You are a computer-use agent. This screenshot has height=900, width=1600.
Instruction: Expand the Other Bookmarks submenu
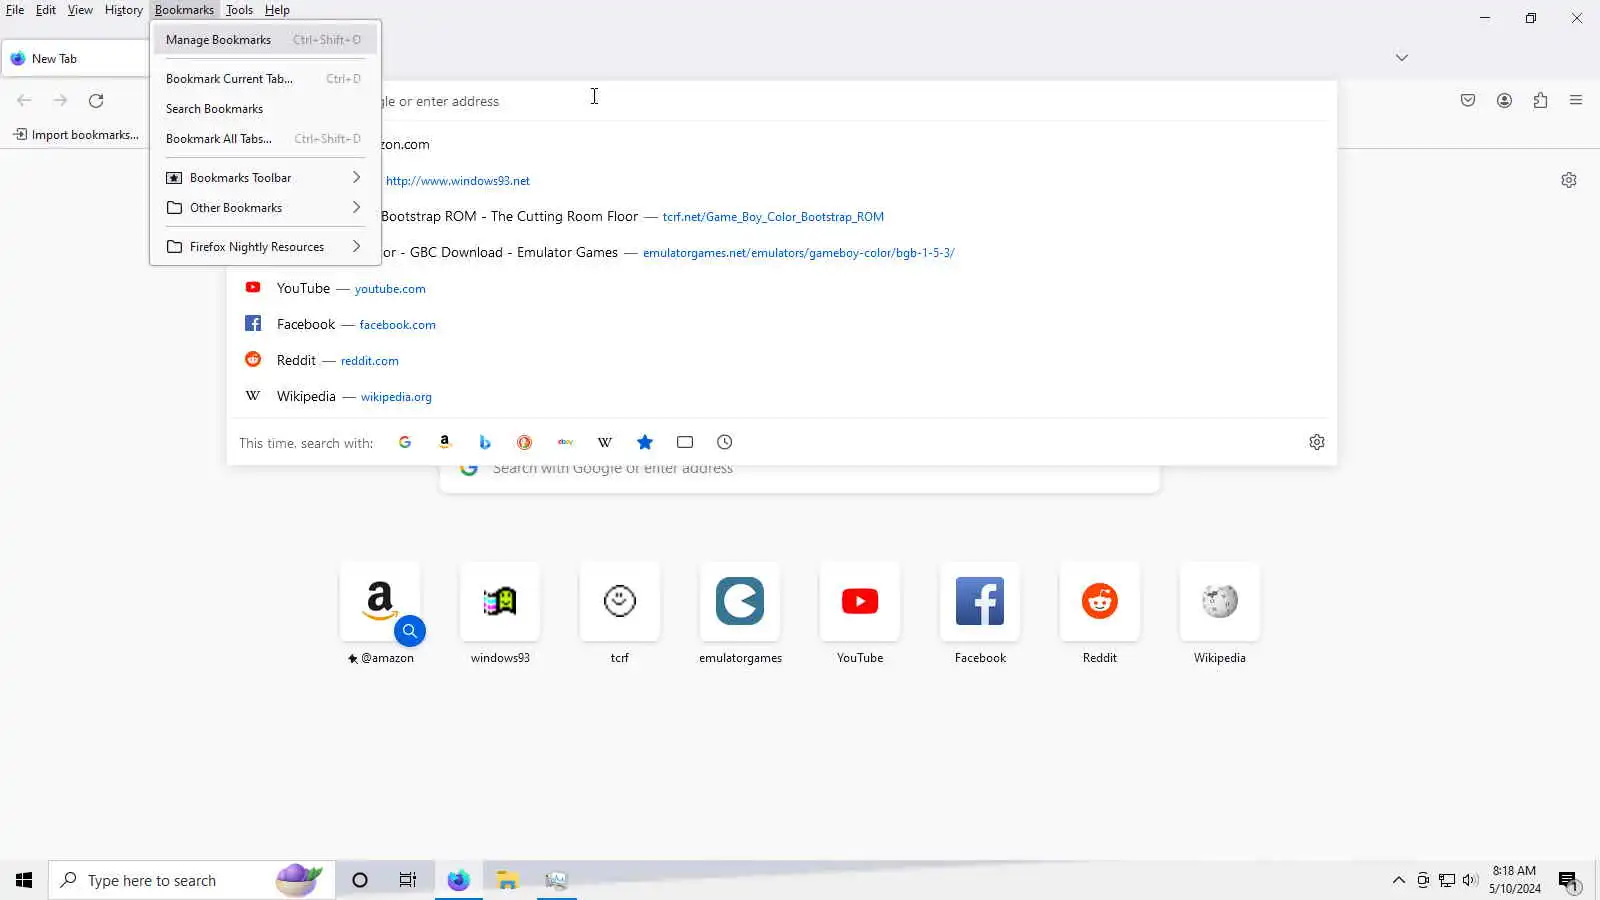tap(265, 208)
